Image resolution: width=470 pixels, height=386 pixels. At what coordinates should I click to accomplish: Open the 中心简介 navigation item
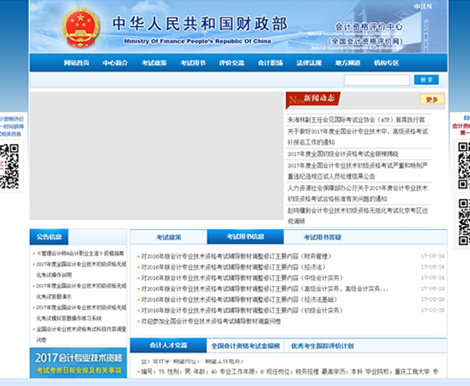(x=115, y=63)
